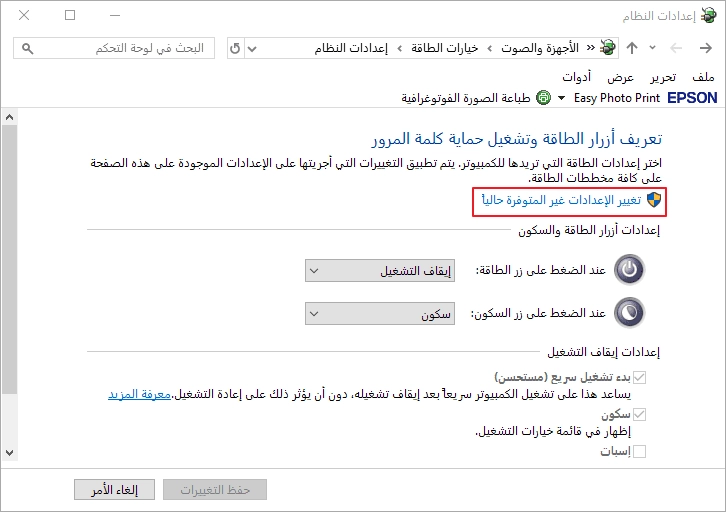Focus the Control Panel search field
This screenshot has width=726, height=512.
click(x=114, y=48)
